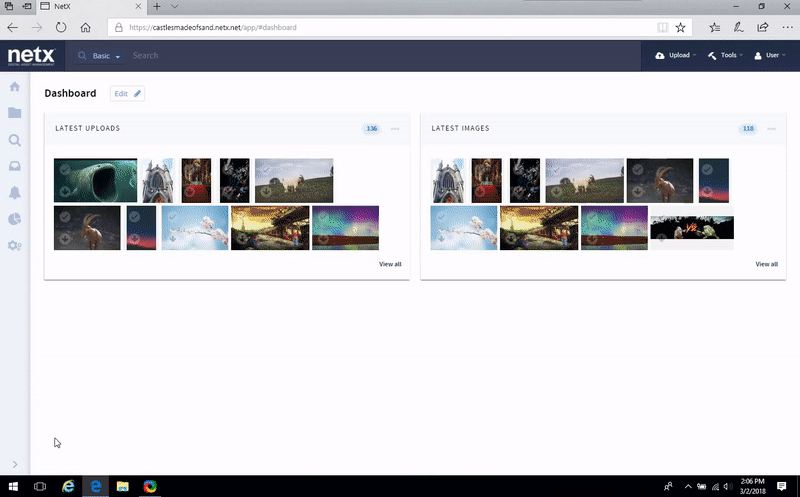
Task: Click View all under Latest Uploads
Action: pyautogui.click(x=390, y=264)
